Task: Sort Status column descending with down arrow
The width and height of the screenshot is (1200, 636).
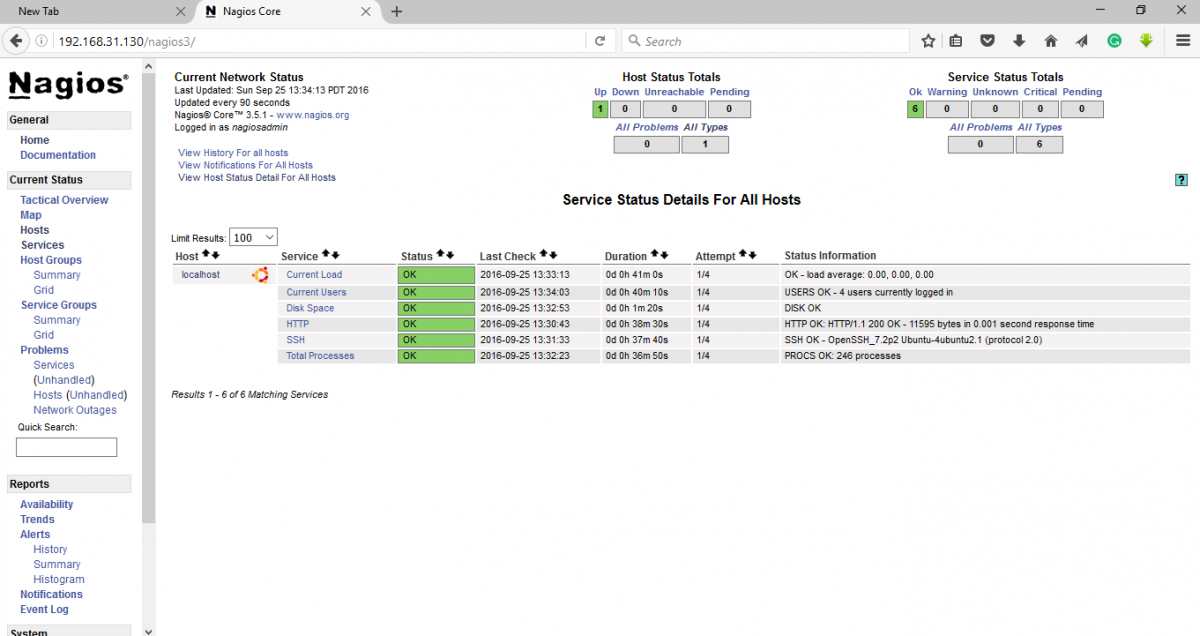Action: [x=450, y=255]
